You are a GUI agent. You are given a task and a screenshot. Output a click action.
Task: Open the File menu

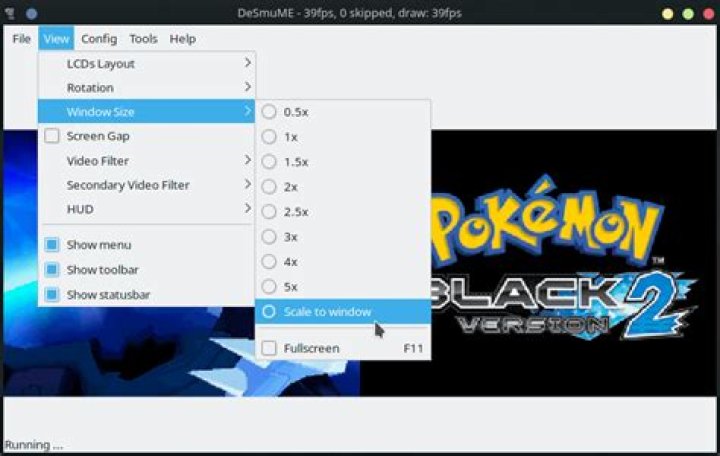[21, 39]
